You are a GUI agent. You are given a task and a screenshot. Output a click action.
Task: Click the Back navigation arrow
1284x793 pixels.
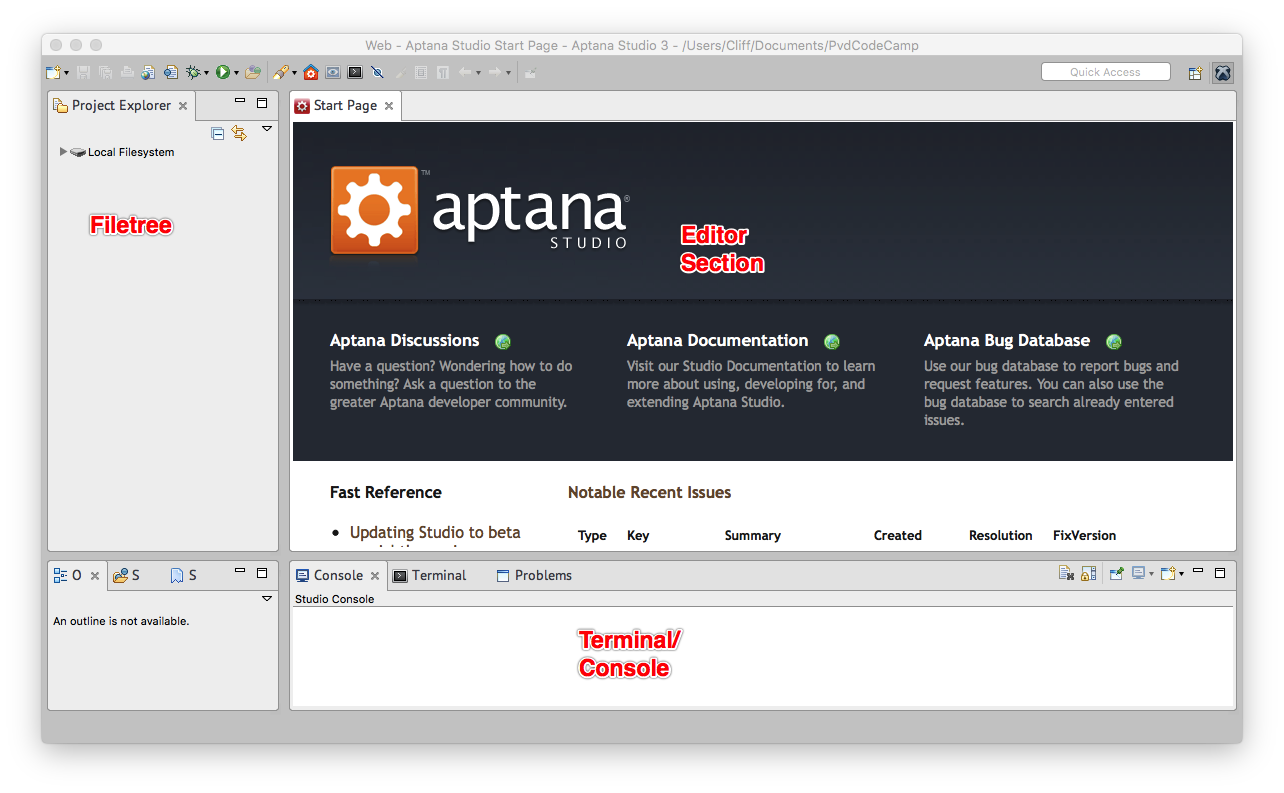tap(465, 72)
